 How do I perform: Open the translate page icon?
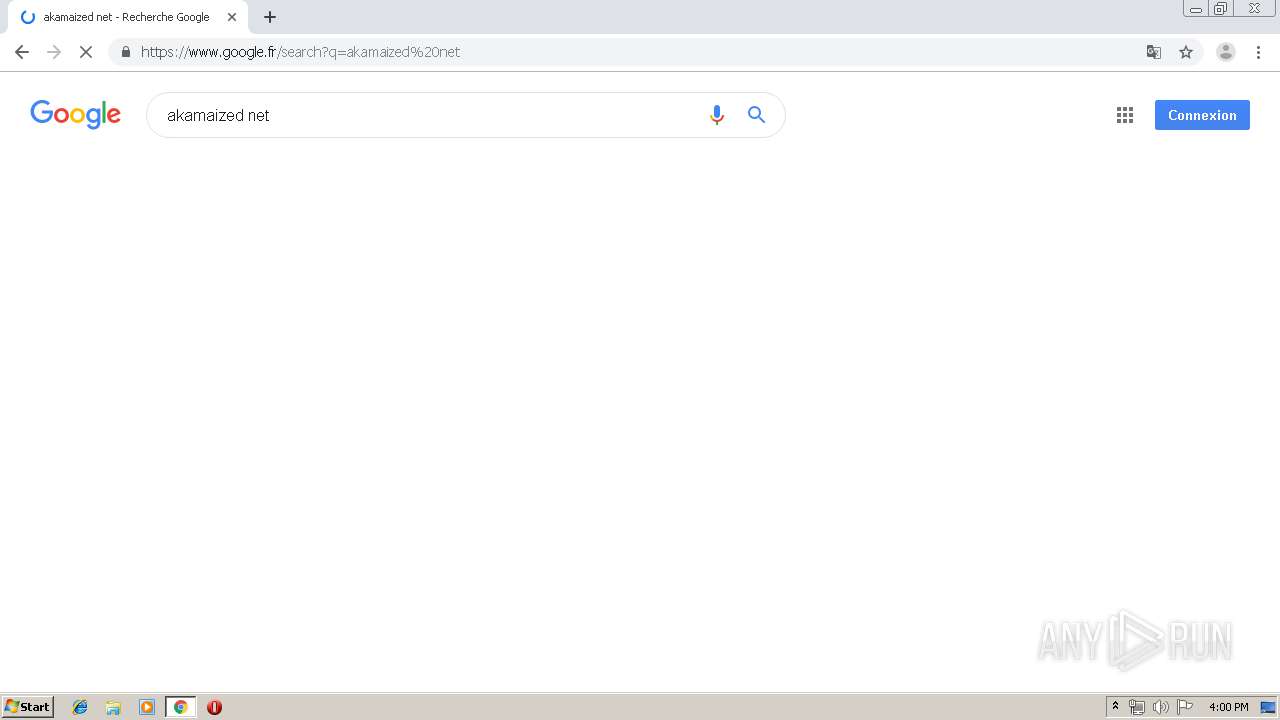point(1154,52)
